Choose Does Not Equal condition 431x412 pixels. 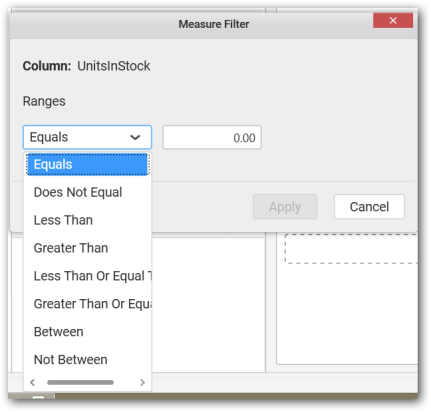[87, 192]
